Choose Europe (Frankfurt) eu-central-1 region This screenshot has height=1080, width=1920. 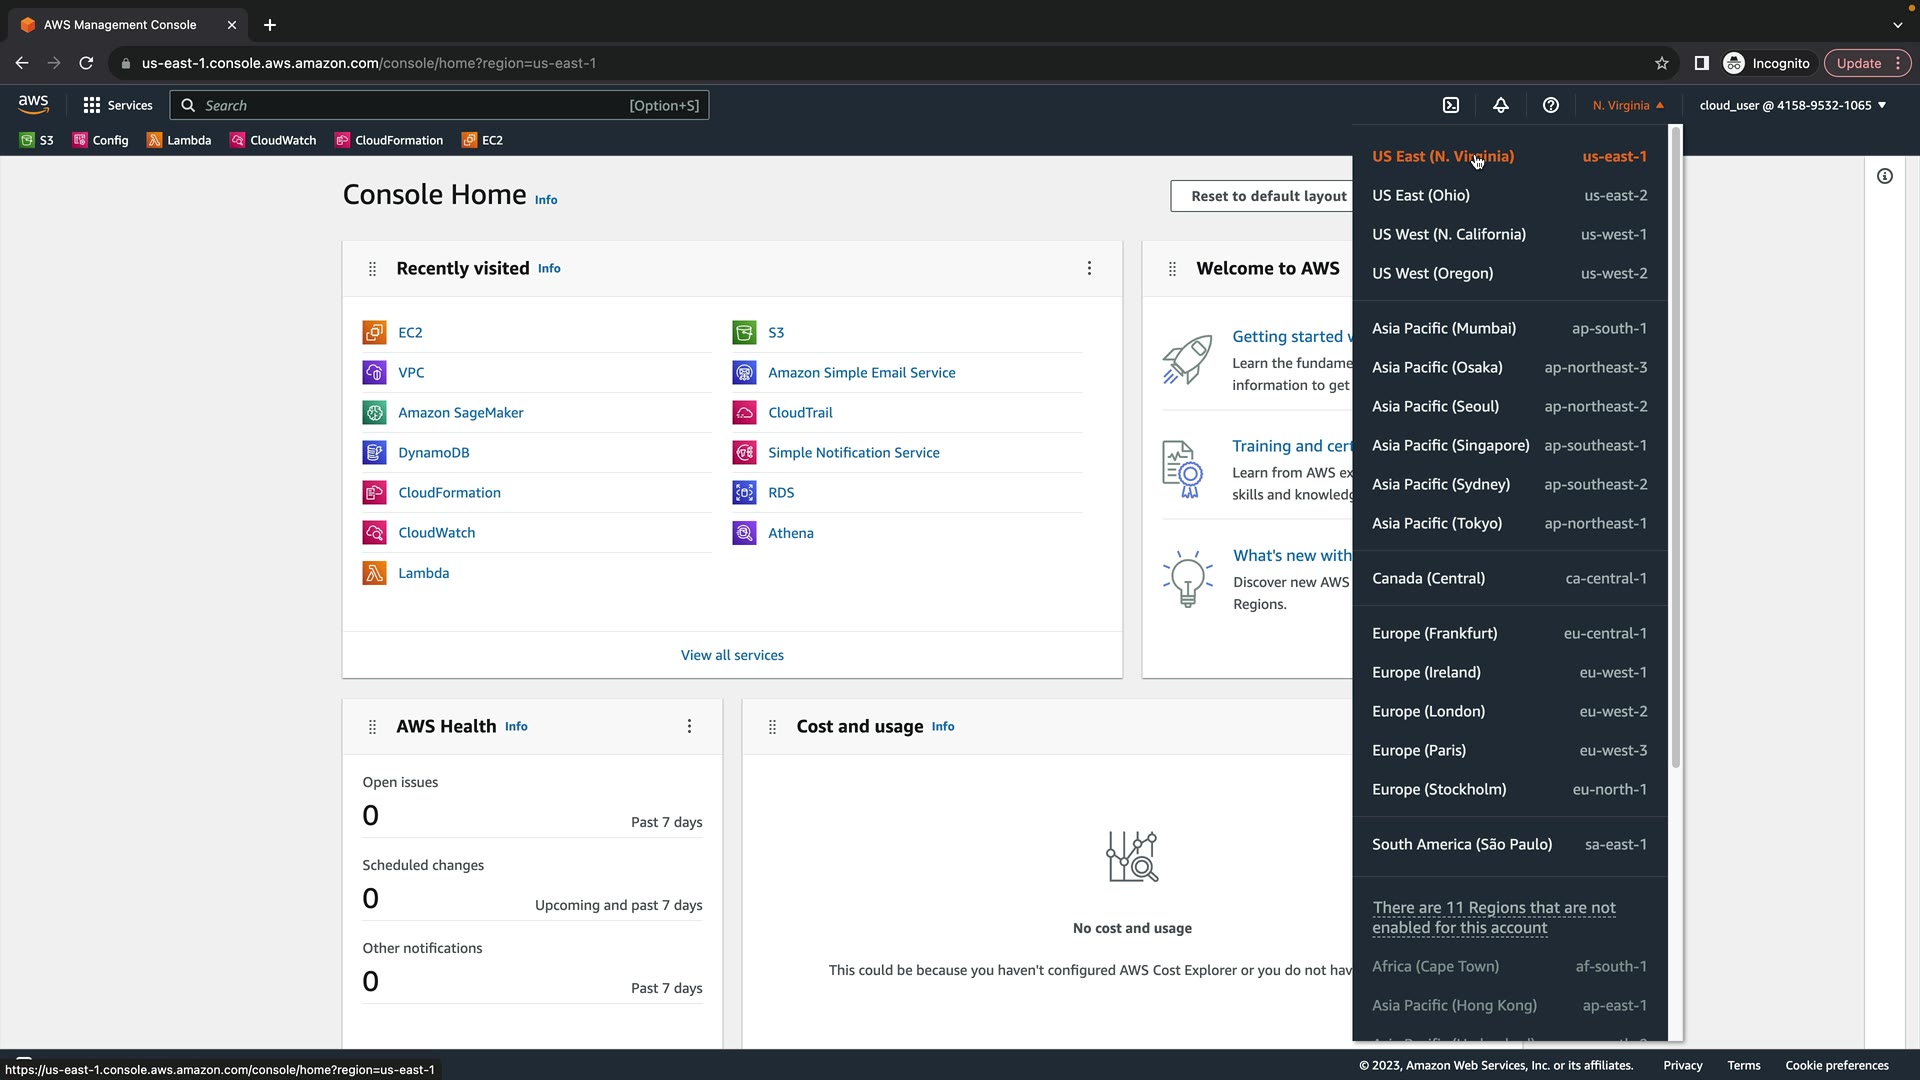pyautogui.click(x=1509, y=633)
